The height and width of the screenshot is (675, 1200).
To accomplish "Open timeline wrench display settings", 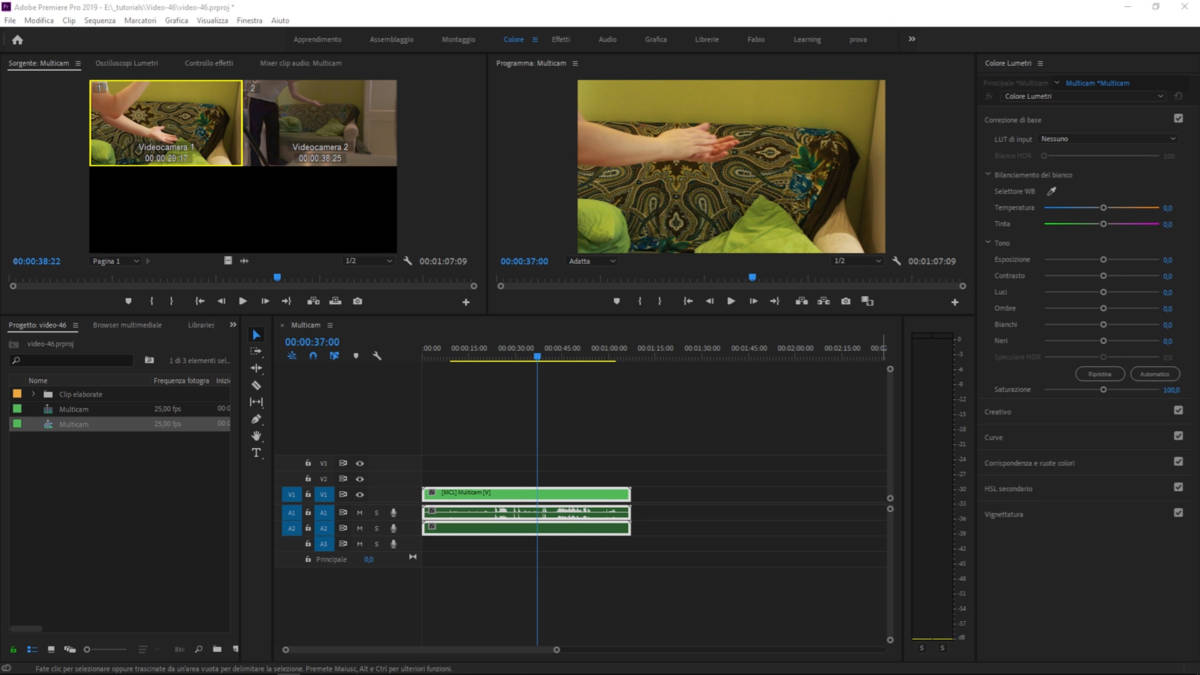I will click(377, 356).
